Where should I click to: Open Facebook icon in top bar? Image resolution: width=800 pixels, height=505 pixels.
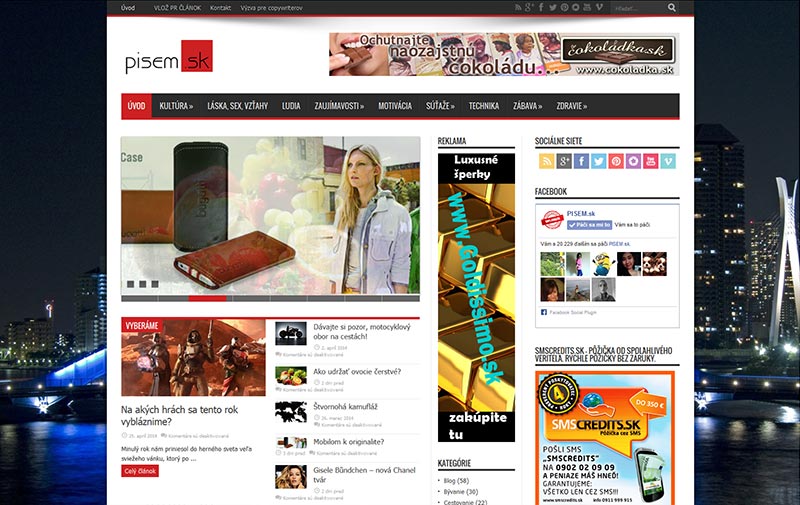point(541,8)
